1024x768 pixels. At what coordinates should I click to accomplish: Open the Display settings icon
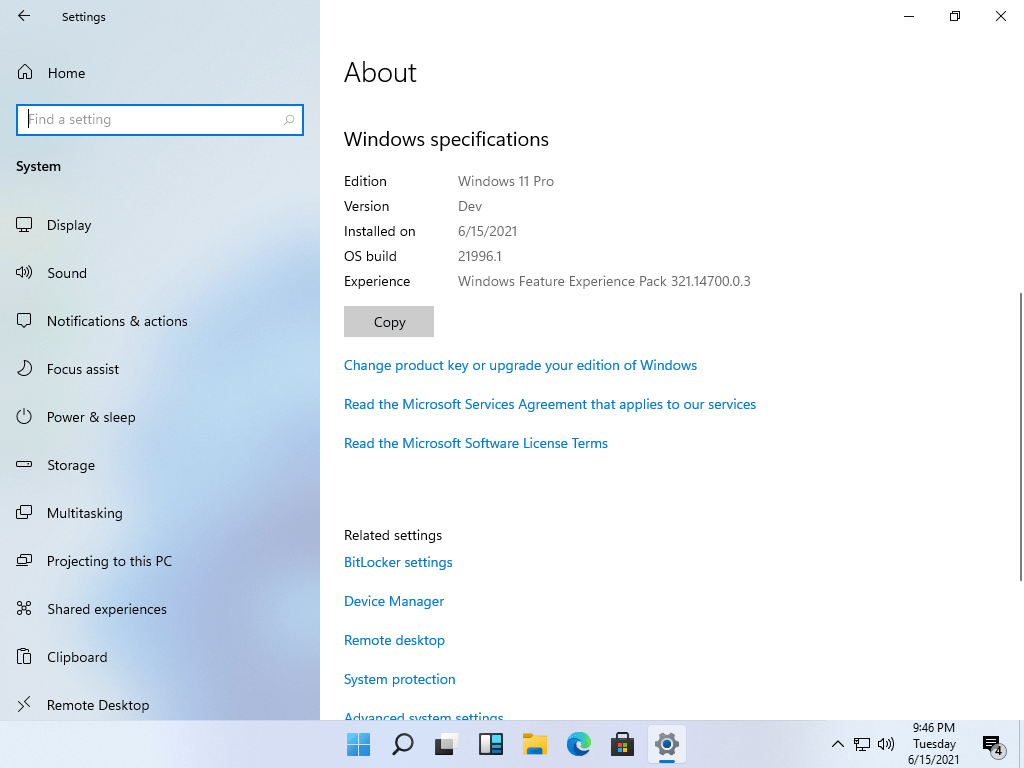pyautogui.click(x=23, y=225)
